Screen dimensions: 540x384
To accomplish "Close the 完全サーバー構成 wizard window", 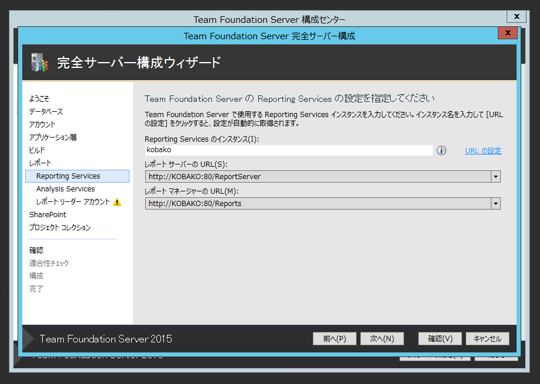I will 508,33.
